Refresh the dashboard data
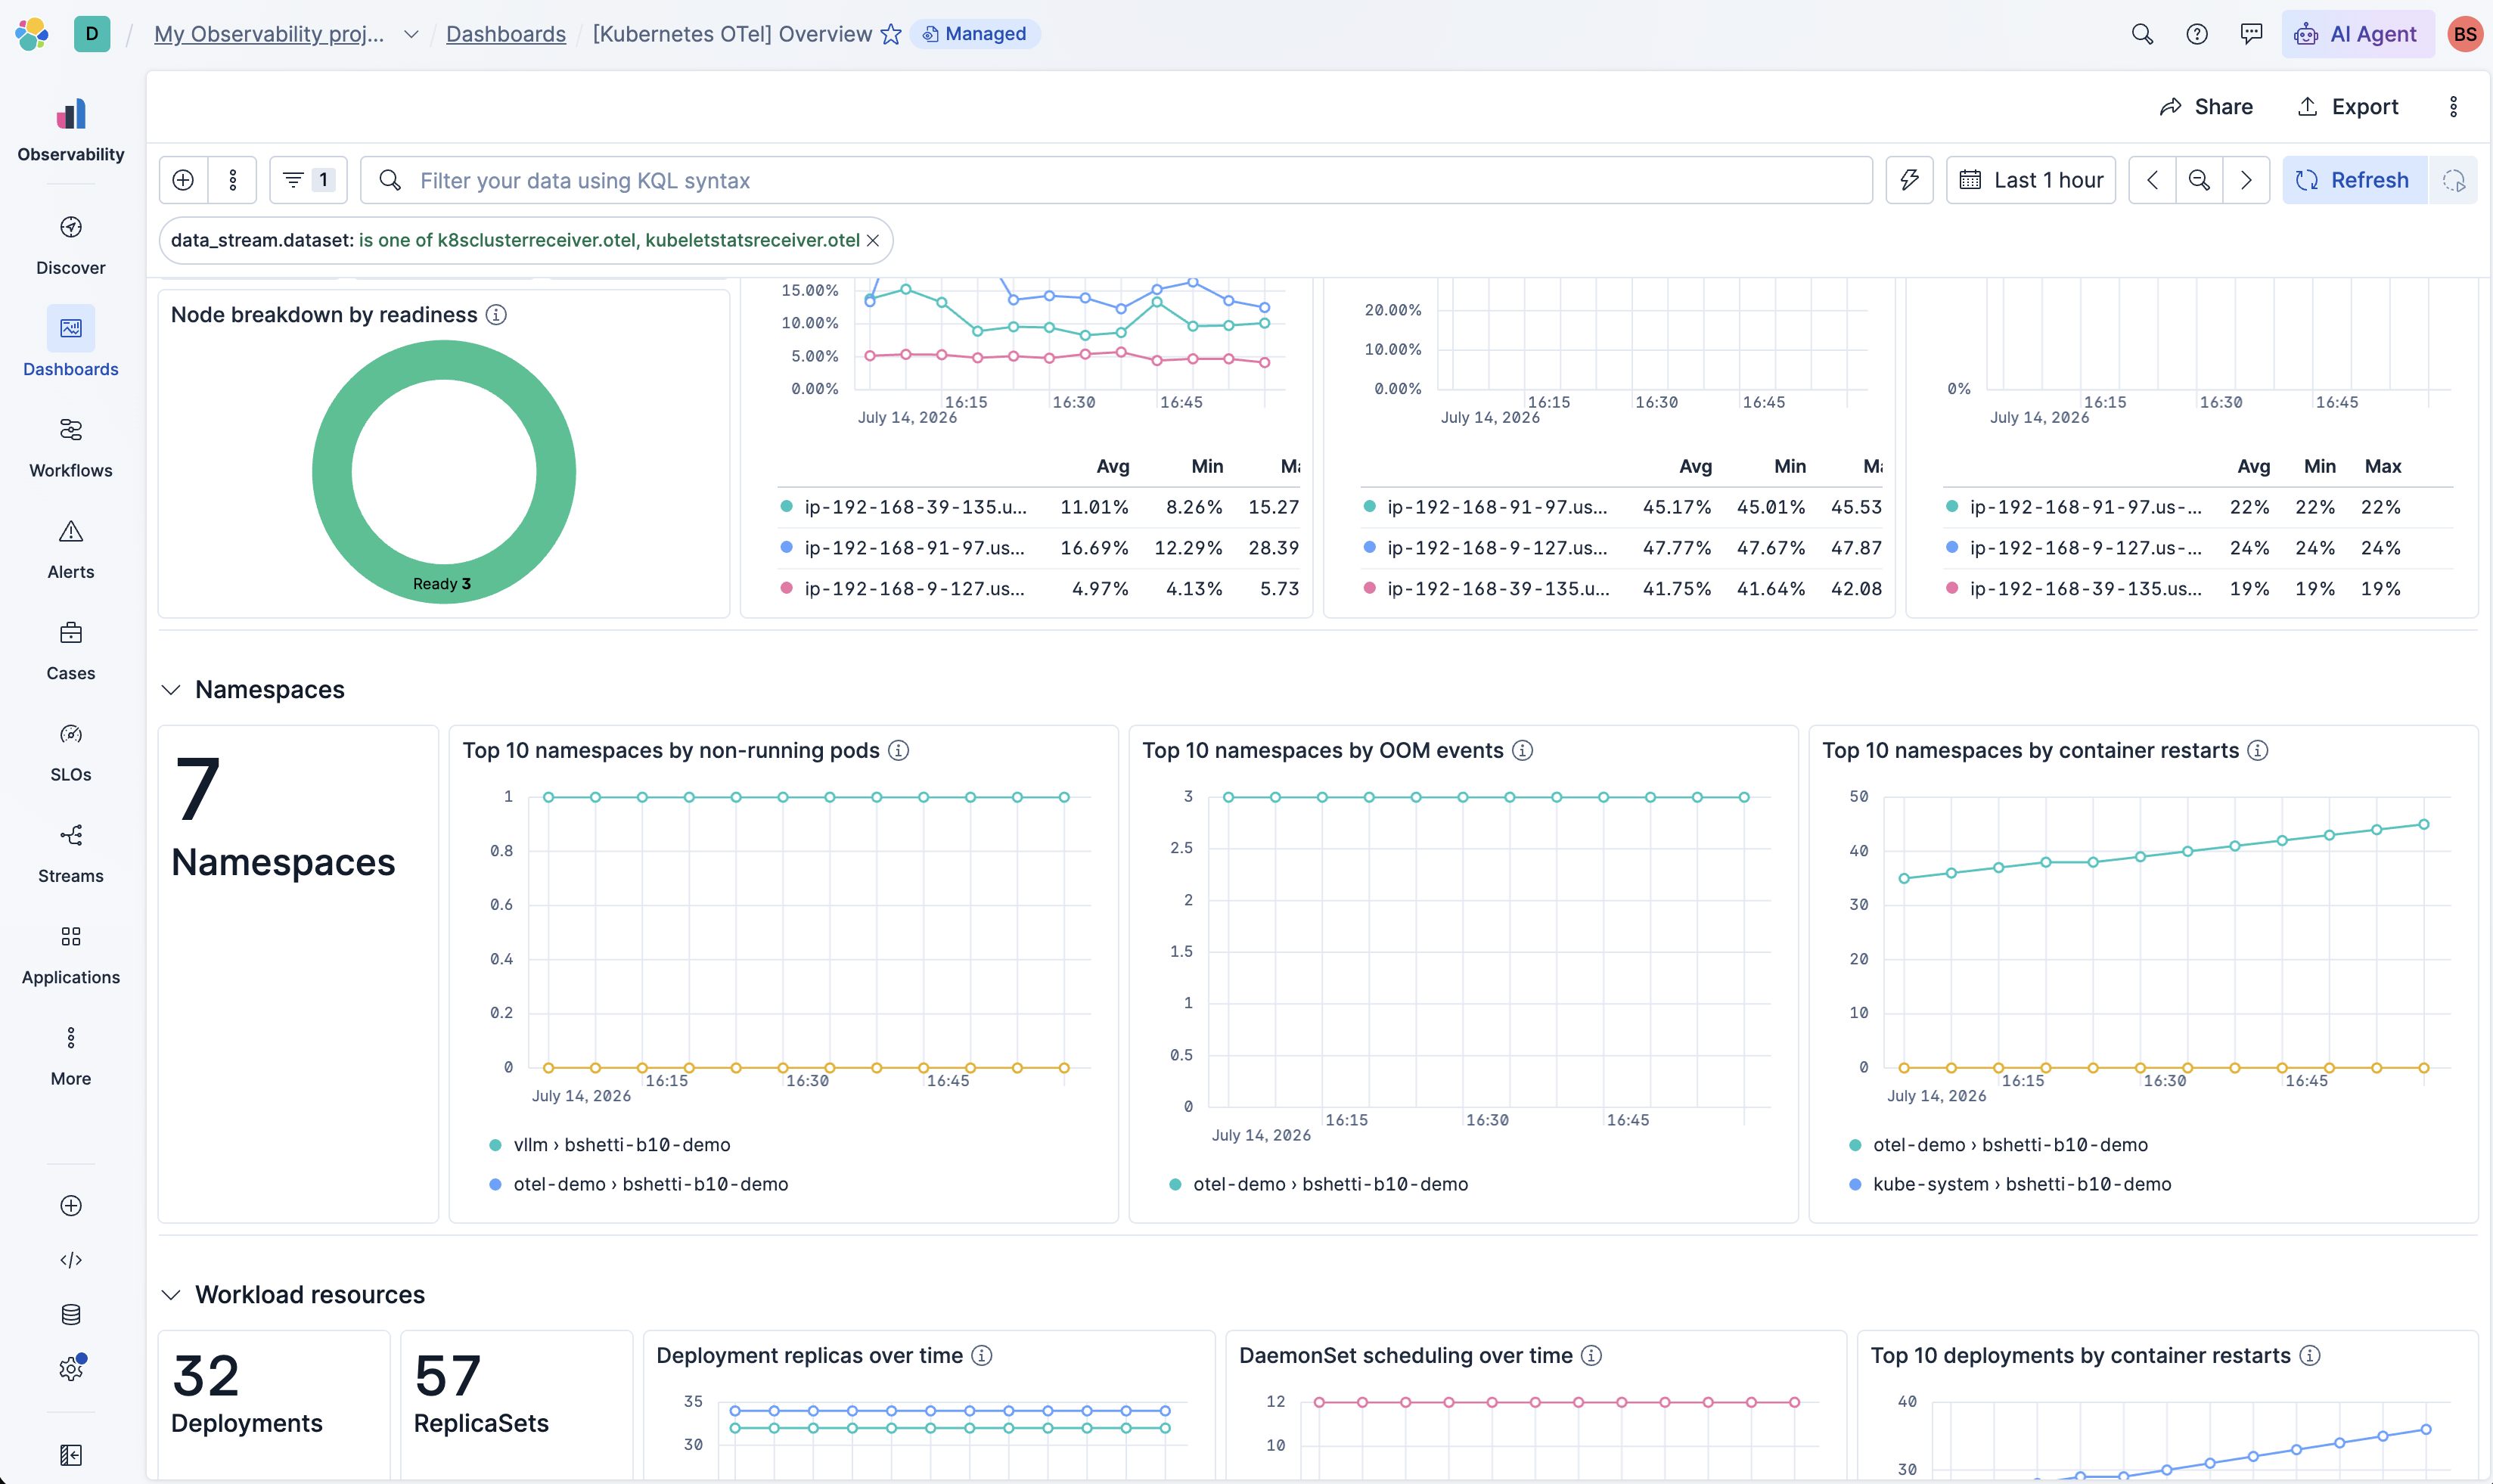The height and width of the screenshot is (1484, 2493). (2355, 180)
